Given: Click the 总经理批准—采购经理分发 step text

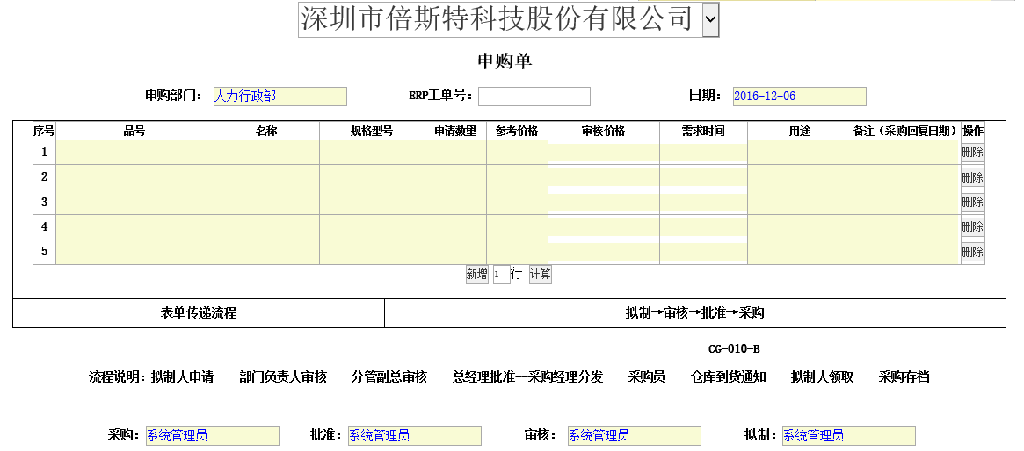Looking at the screenshot, I should coord(528,377).
